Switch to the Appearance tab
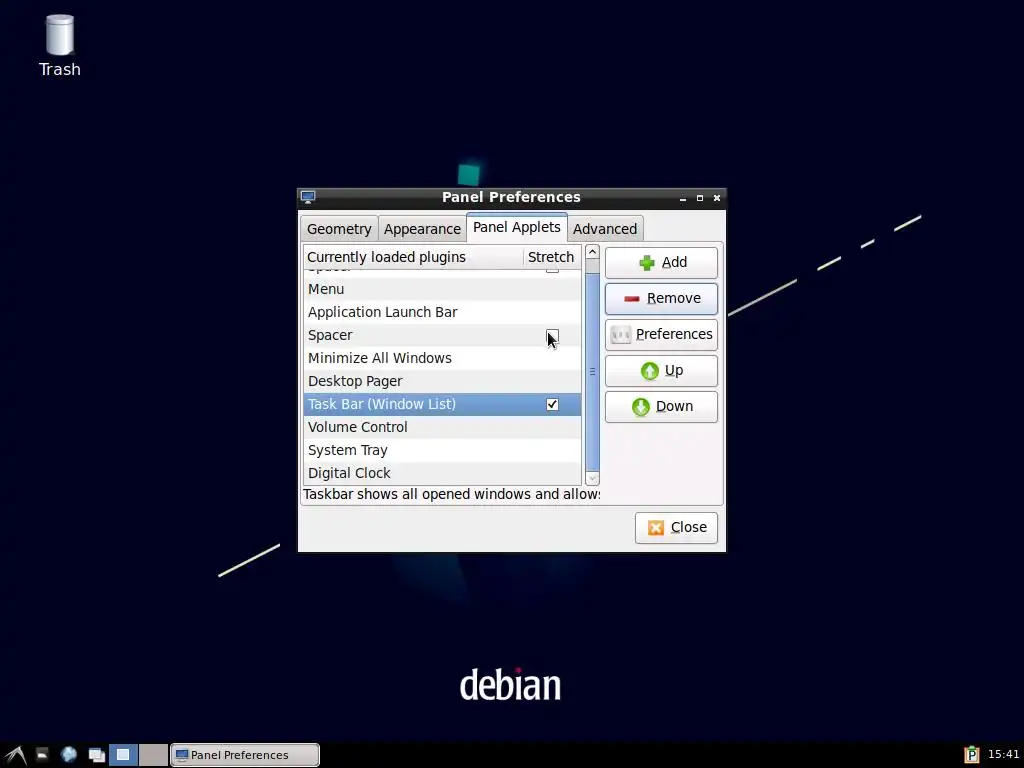The height and width of the screenshot is (768, 1024). 422,229
